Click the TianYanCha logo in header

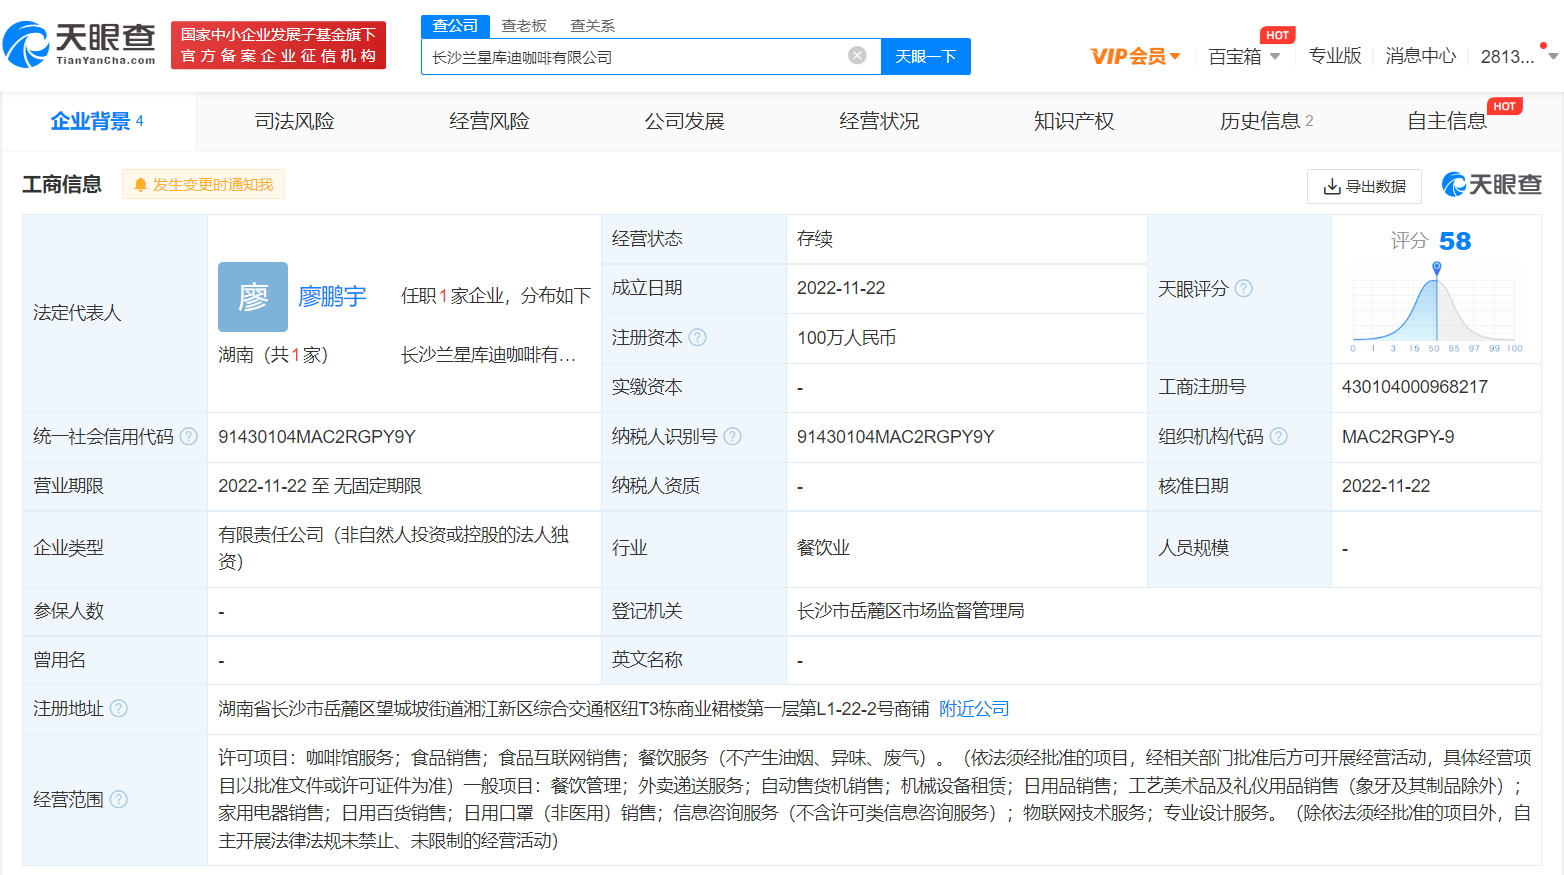[80, 44]
